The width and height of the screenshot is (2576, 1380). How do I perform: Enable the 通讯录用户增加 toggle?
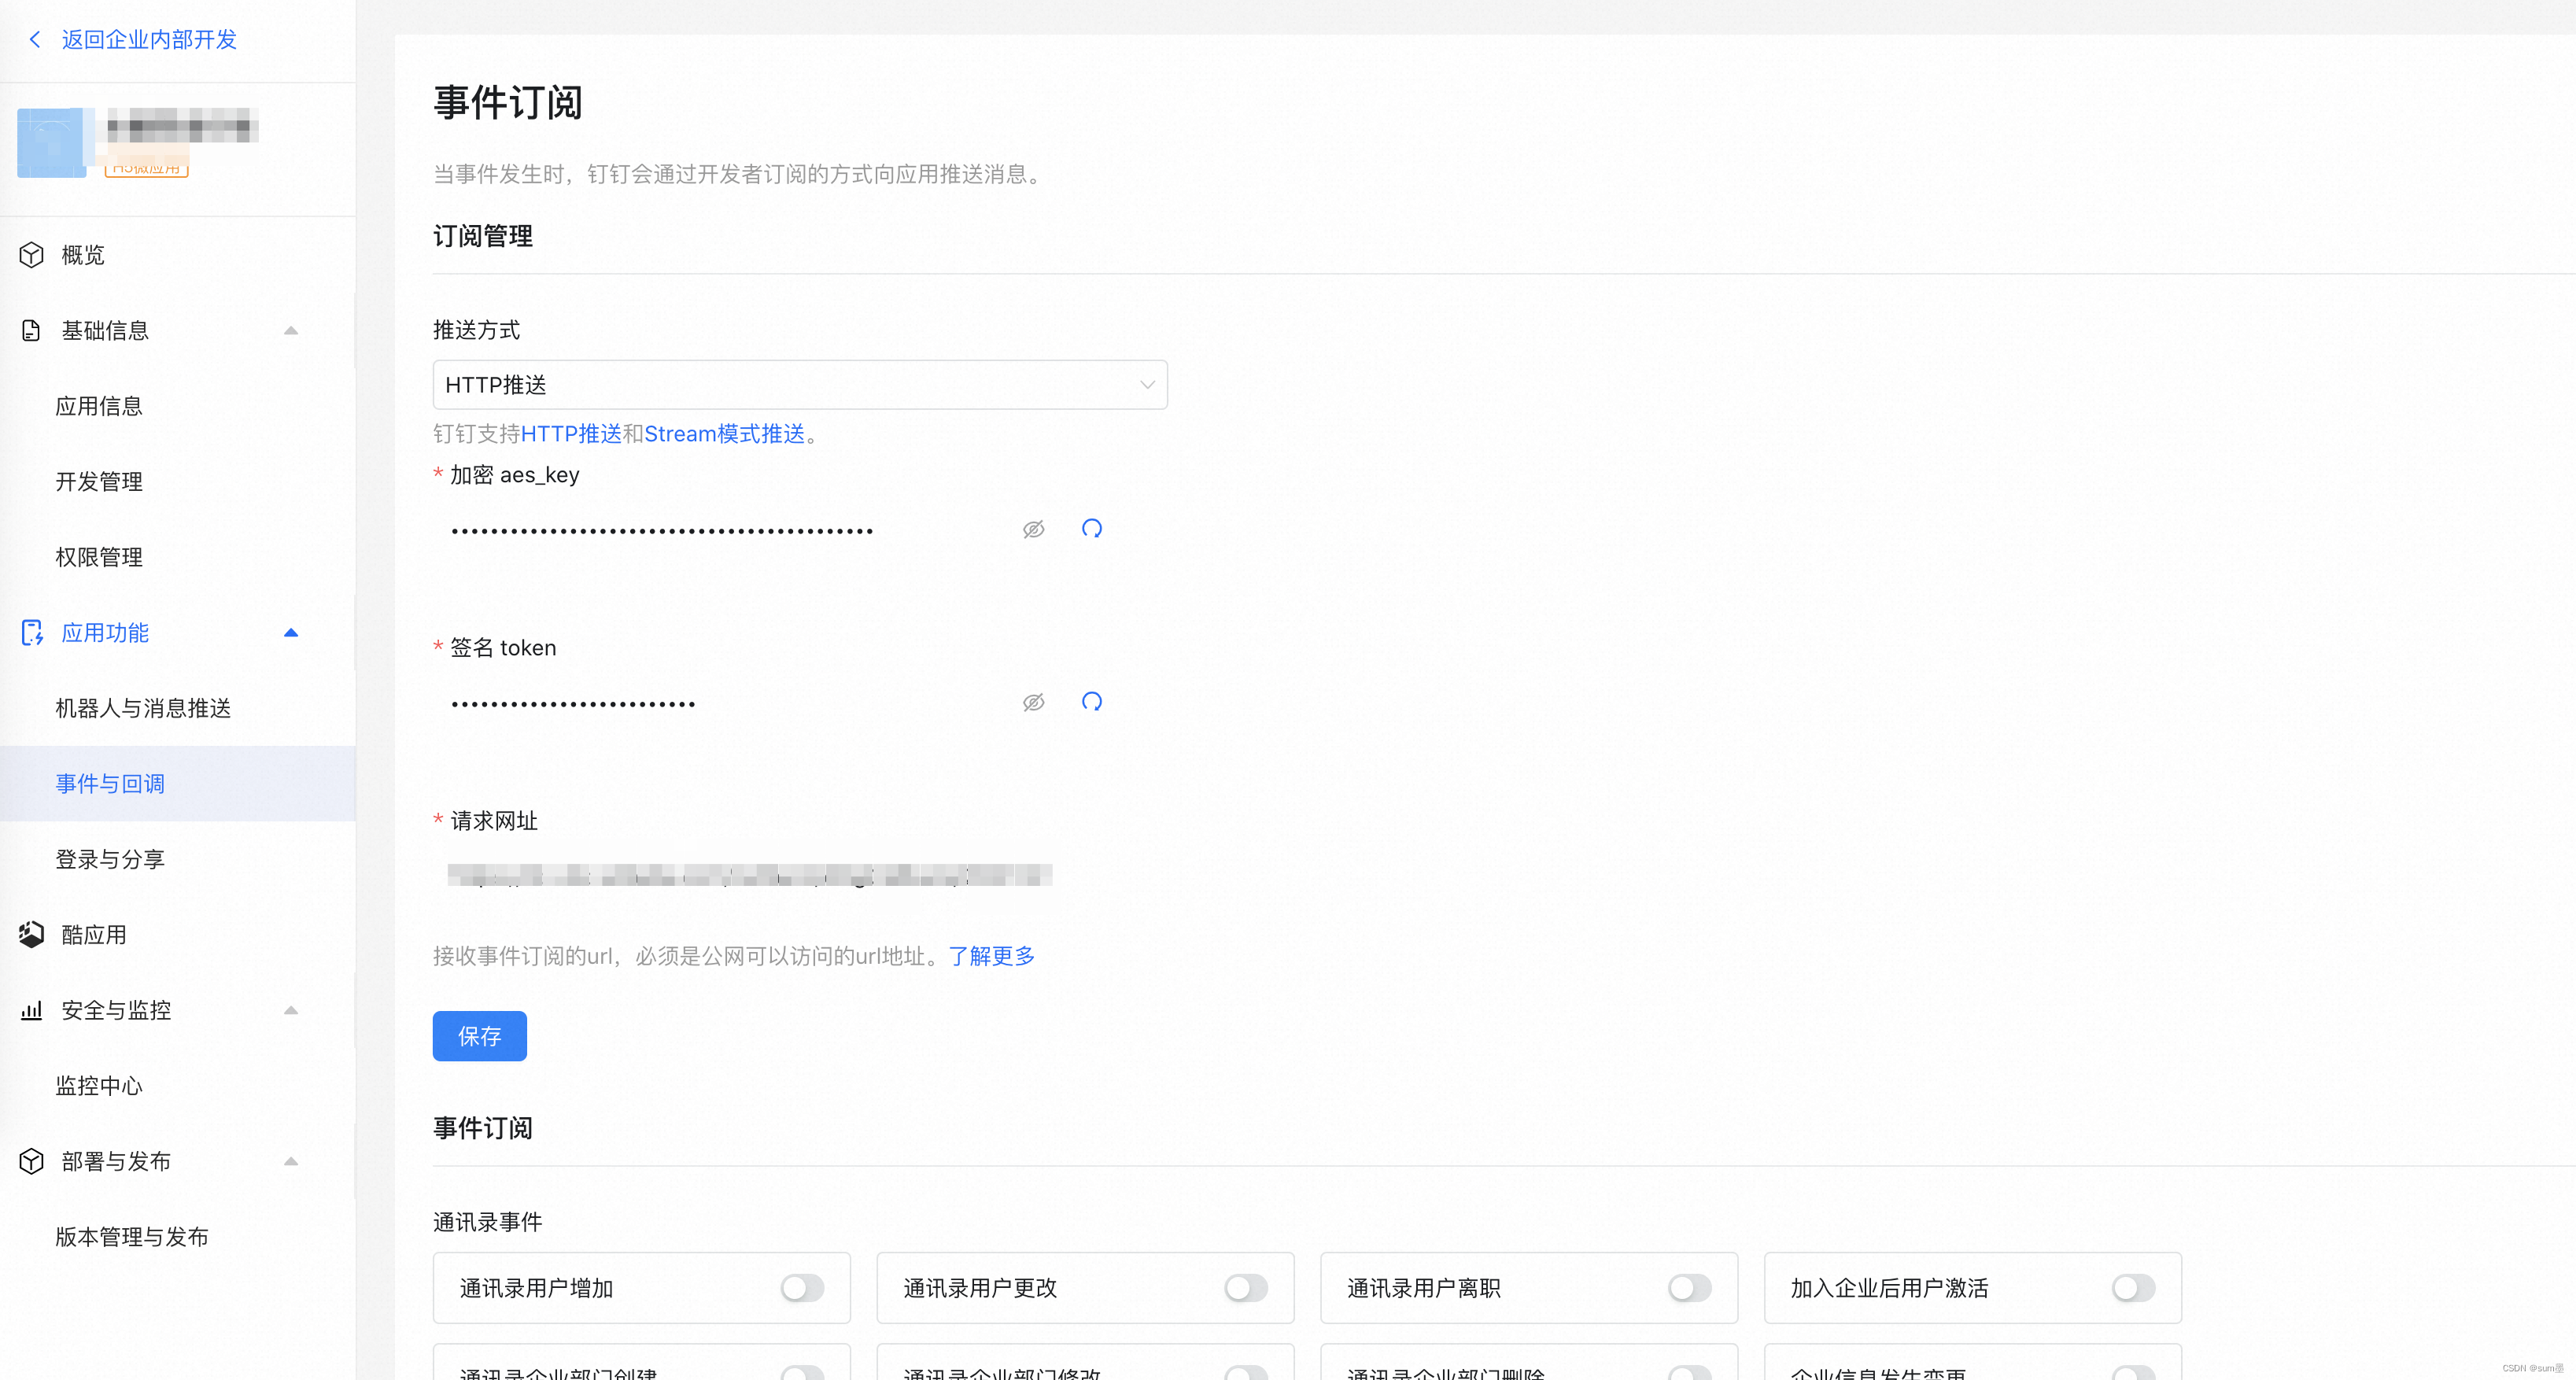802,1288
